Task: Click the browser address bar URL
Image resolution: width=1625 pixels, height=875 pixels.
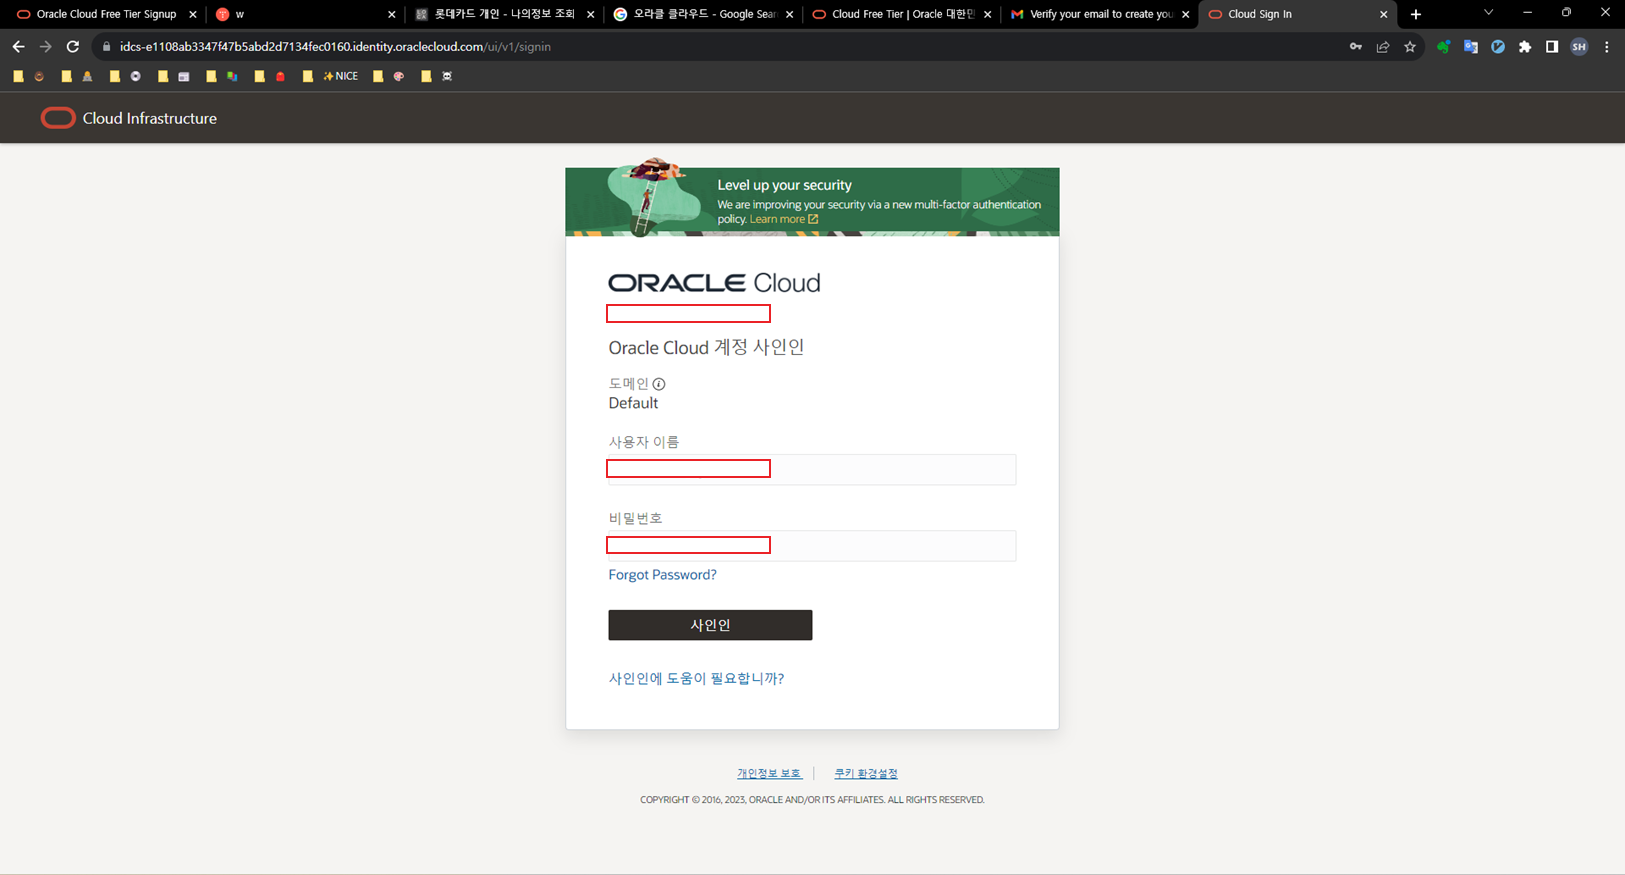Action: pos(335,47)
